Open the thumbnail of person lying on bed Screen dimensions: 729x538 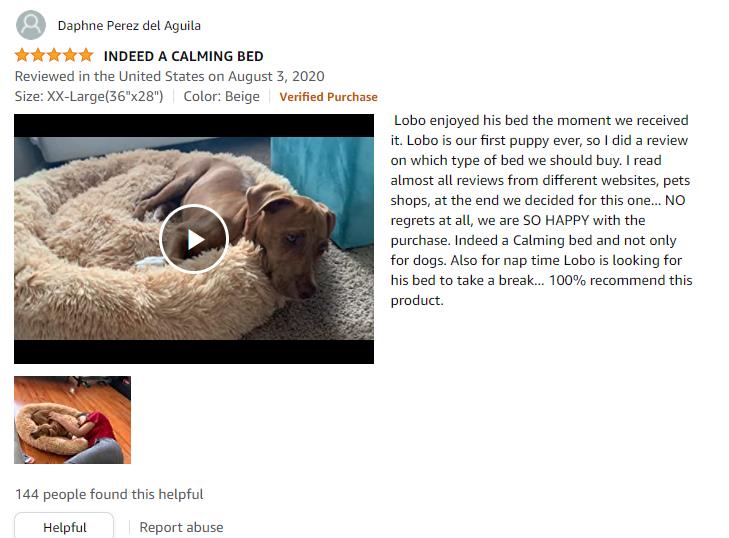73,420
